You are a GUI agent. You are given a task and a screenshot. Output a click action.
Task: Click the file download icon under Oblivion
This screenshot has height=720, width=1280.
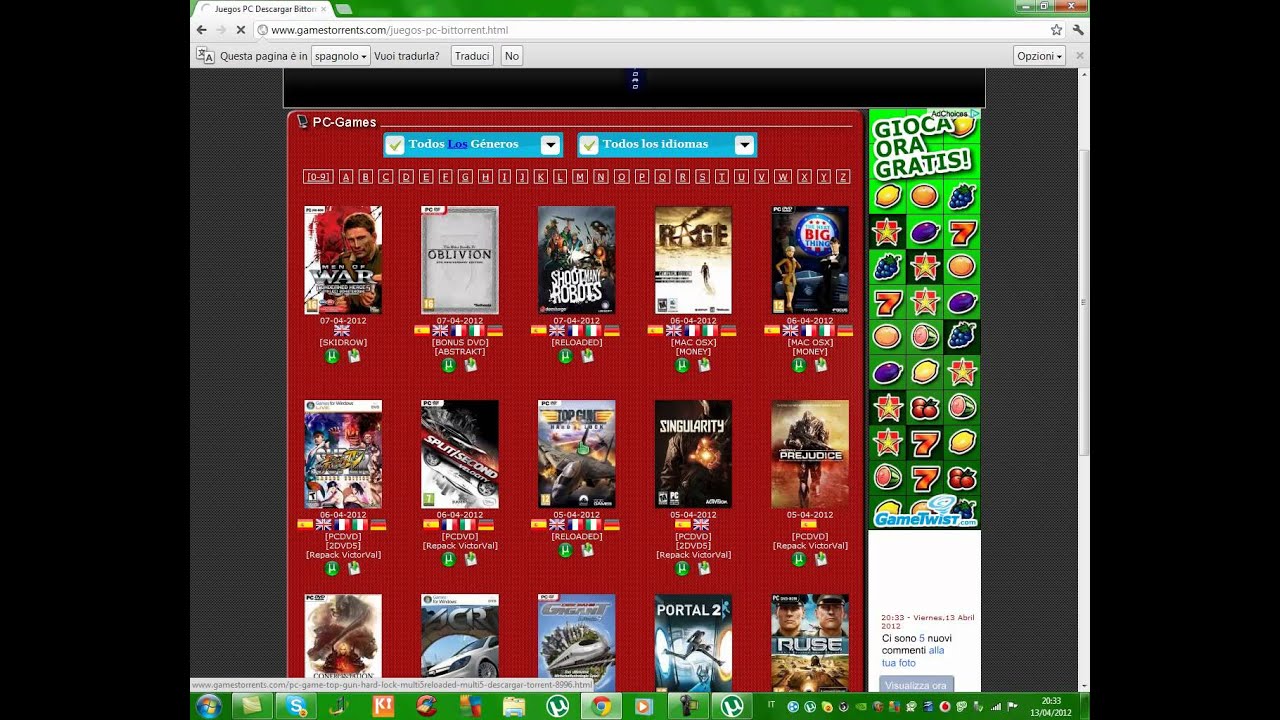pyautogui.click(x=471, y=365)
